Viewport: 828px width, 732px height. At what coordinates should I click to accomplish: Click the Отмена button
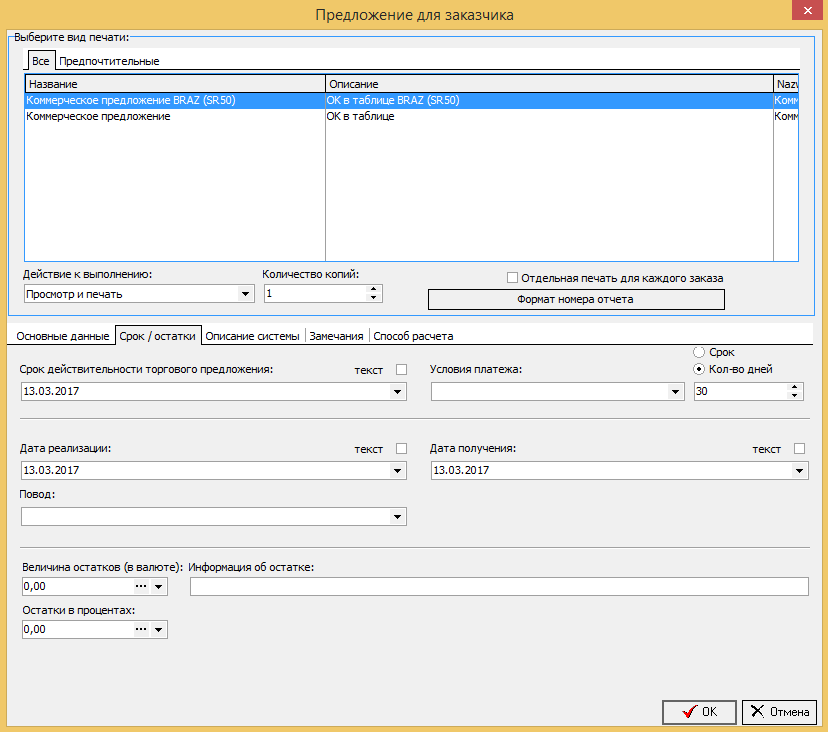[779, 712]
